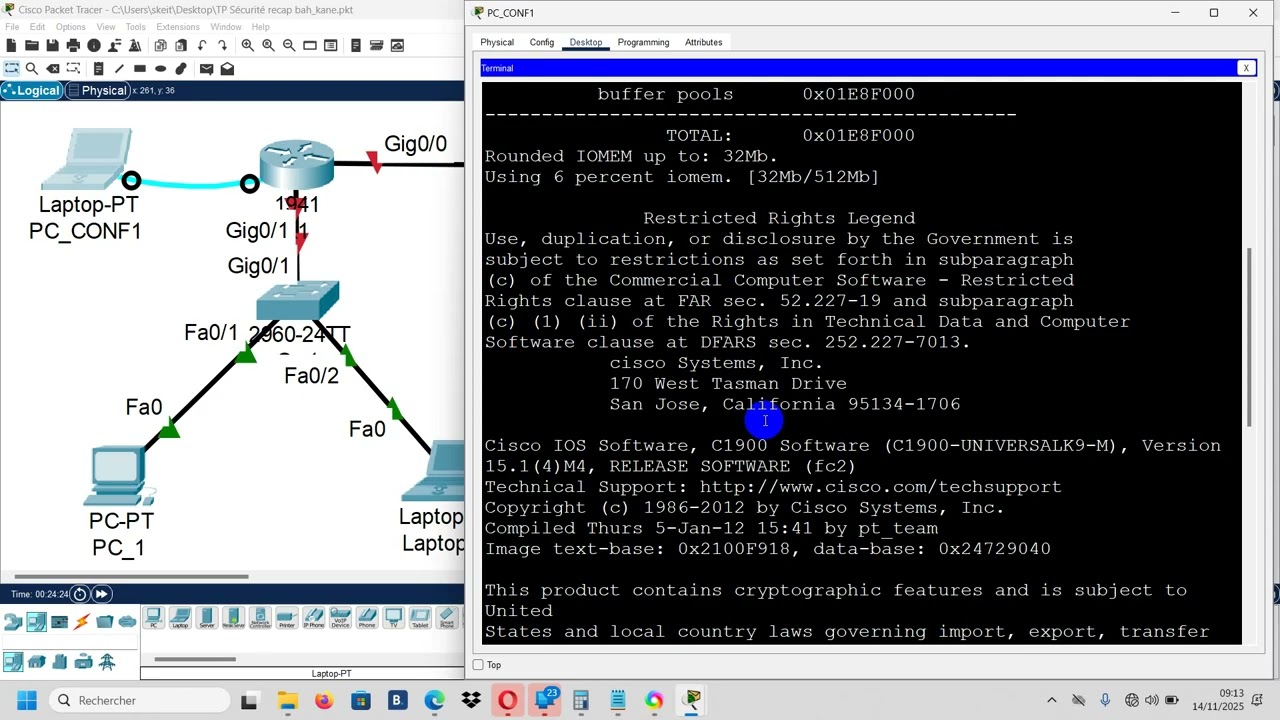Choose the Draw Line tool
This screenshot has width=1280, height=720.
tap(119, 68)
